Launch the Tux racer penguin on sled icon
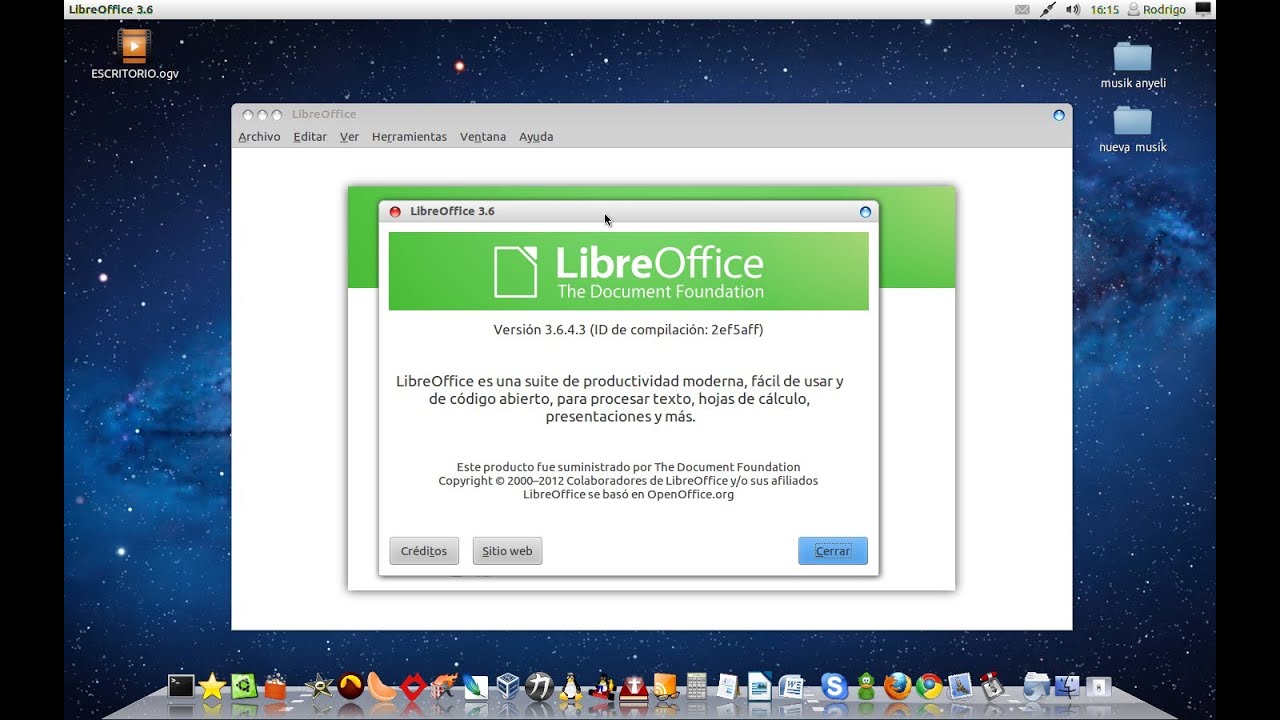1280x720 pixels. [x=602, y=686]
